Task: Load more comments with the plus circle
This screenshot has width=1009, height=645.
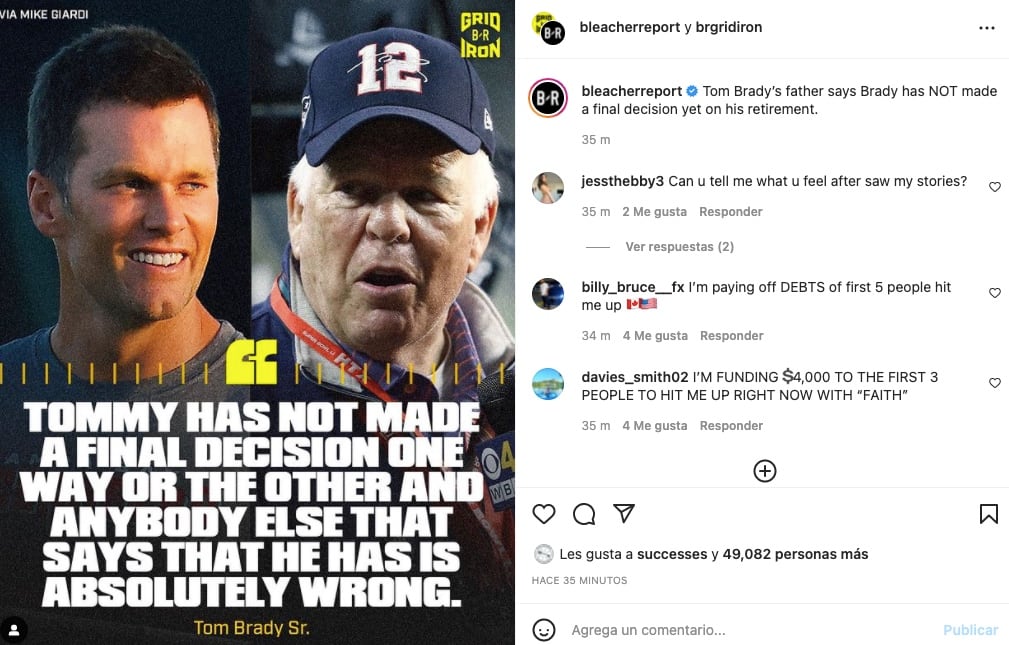Action: point(764,470)
